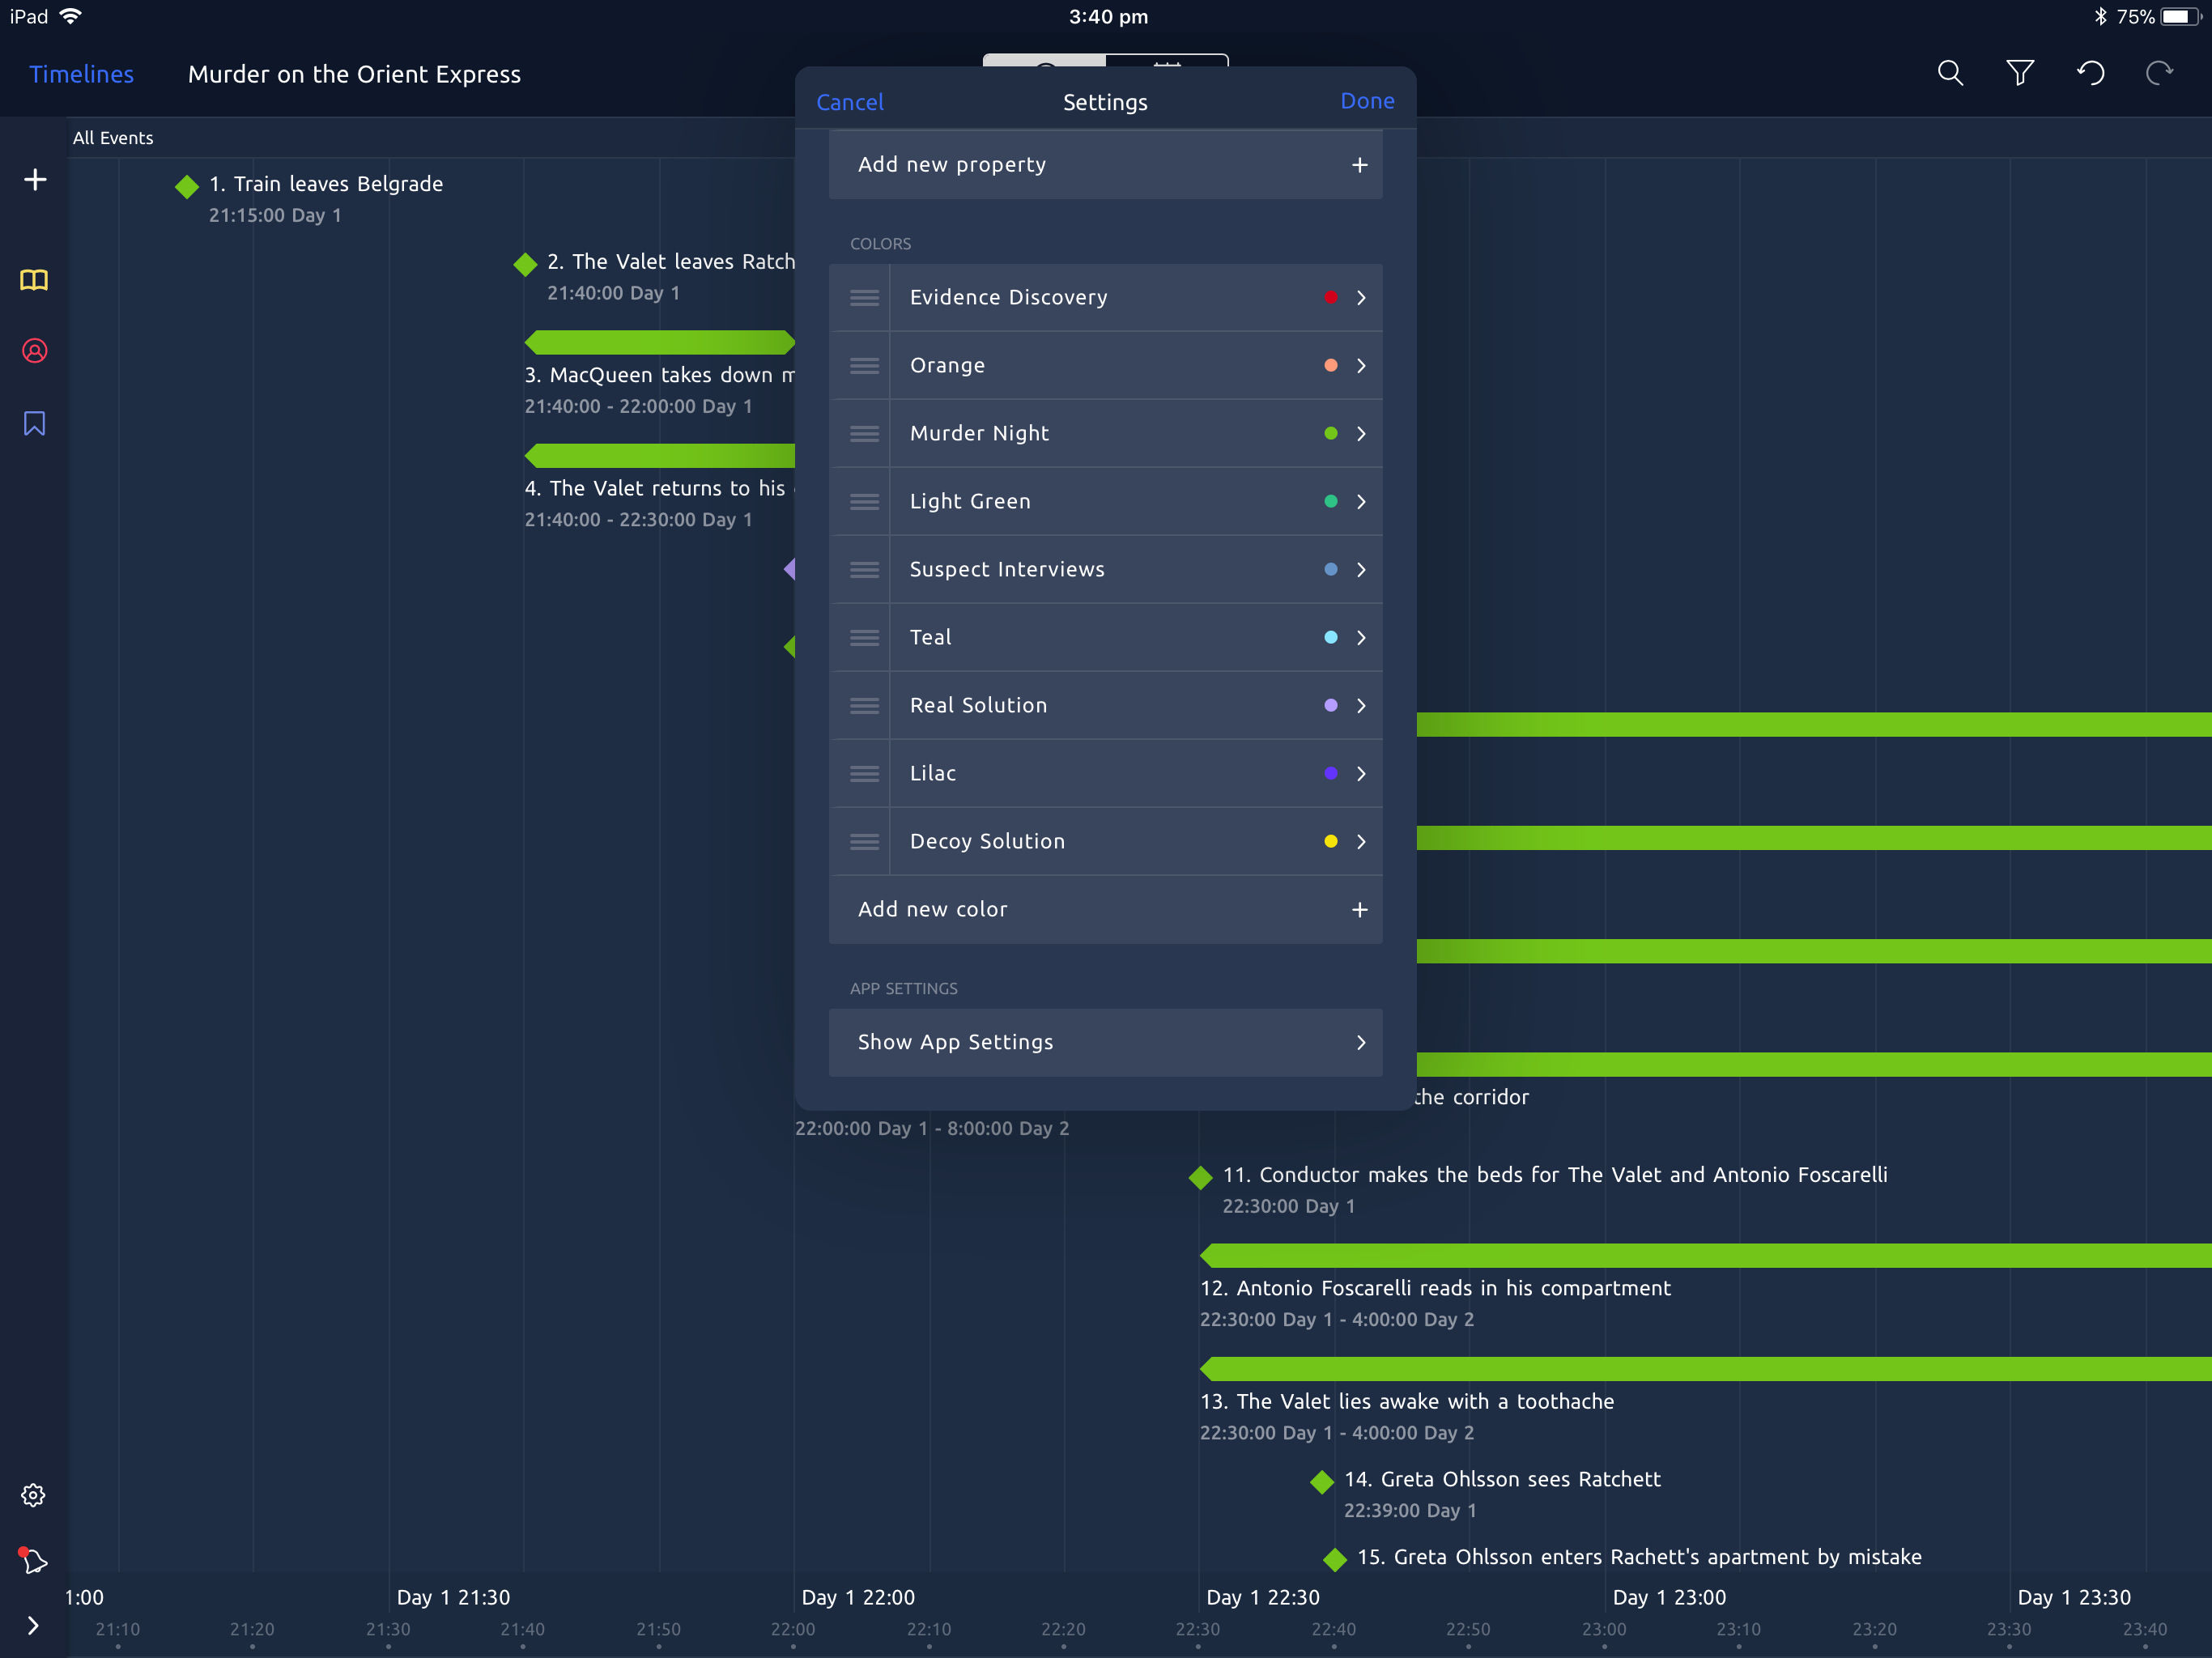The width and height of the screenshot is (2212, 1658).
Task: Open Evidence Discovery color chevron
Action: tap(1361, 298)
